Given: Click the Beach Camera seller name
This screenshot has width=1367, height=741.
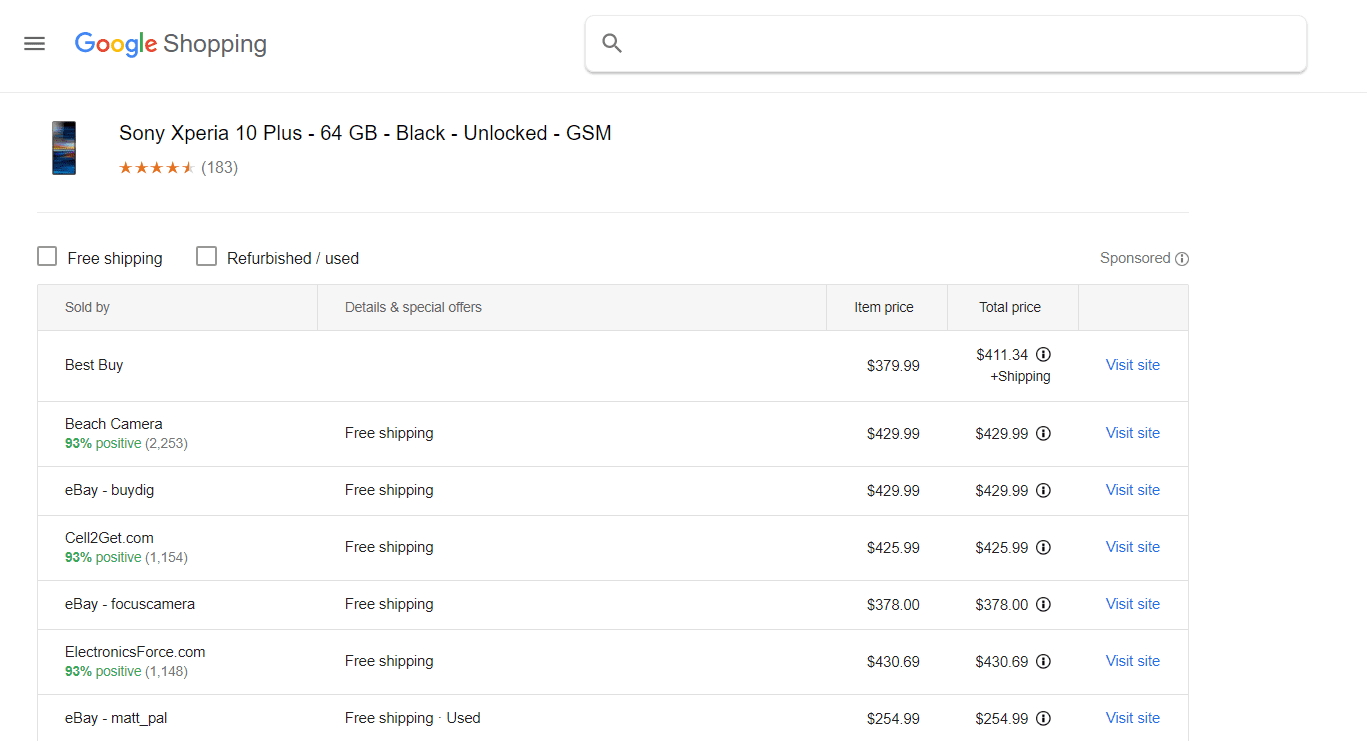Looking at the screenshot, I should click(x=113, y=424).
